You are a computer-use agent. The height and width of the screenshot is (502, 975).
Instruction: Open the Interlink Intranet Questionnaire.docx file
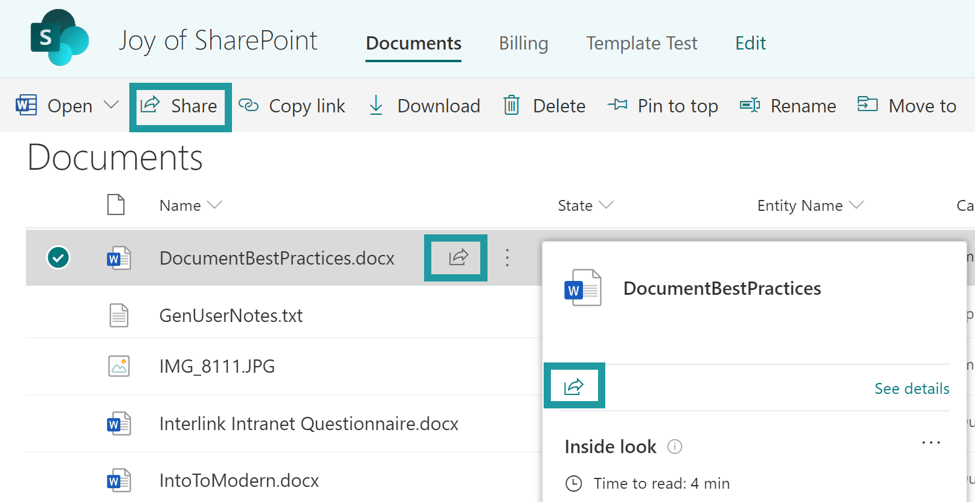coord(308,424)
